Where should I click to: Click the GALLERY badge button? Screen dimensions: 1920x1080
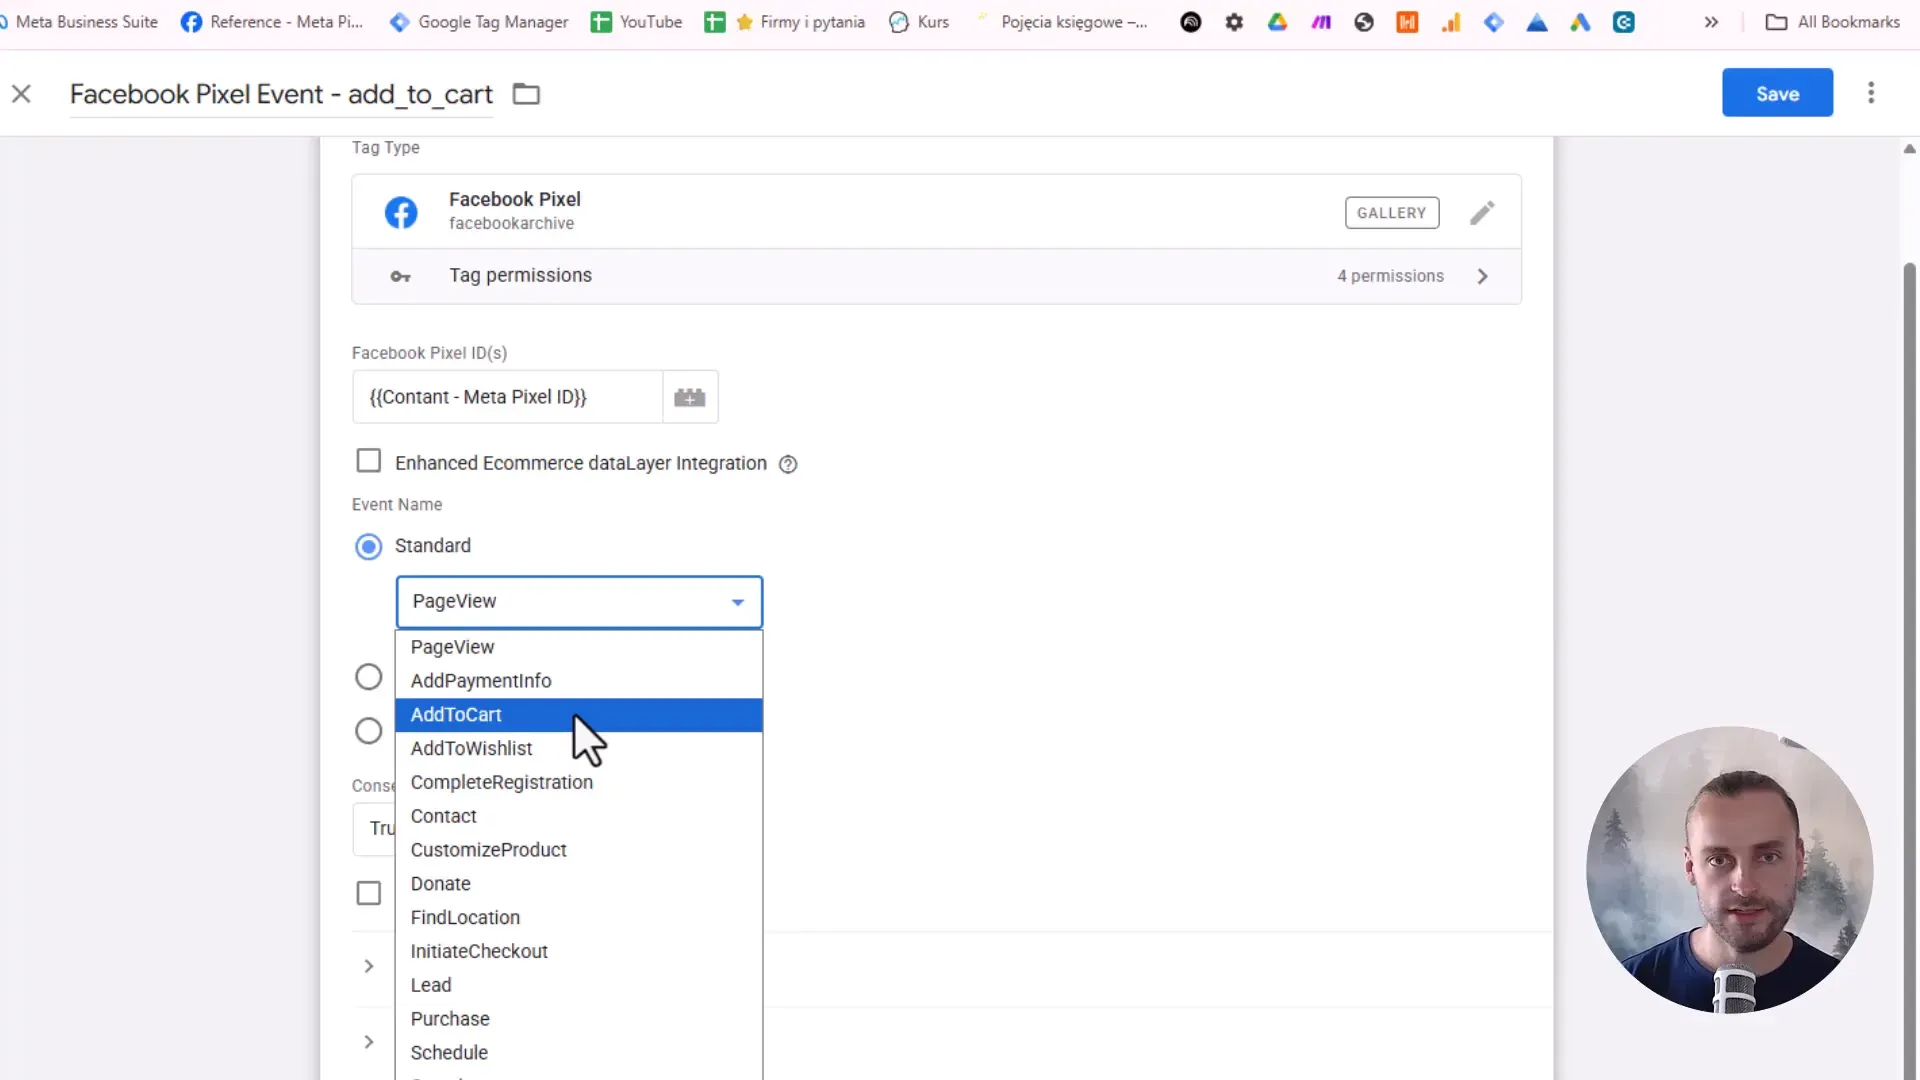(x=1391, y=213)
